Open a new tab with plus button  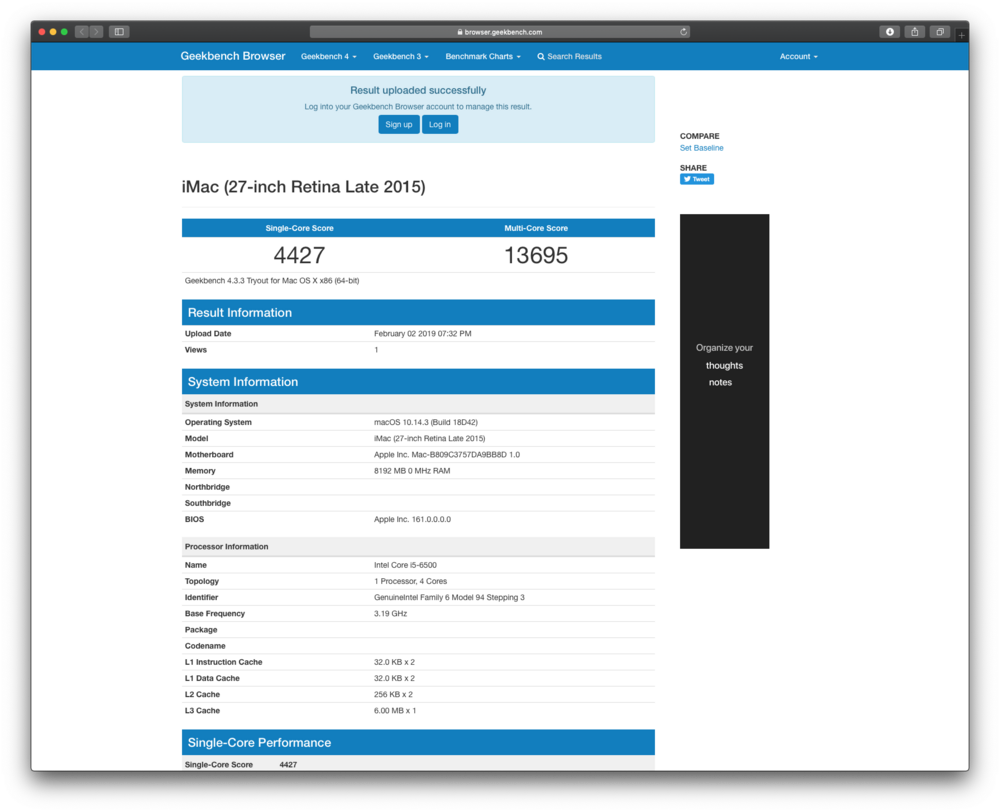point(961,35)
